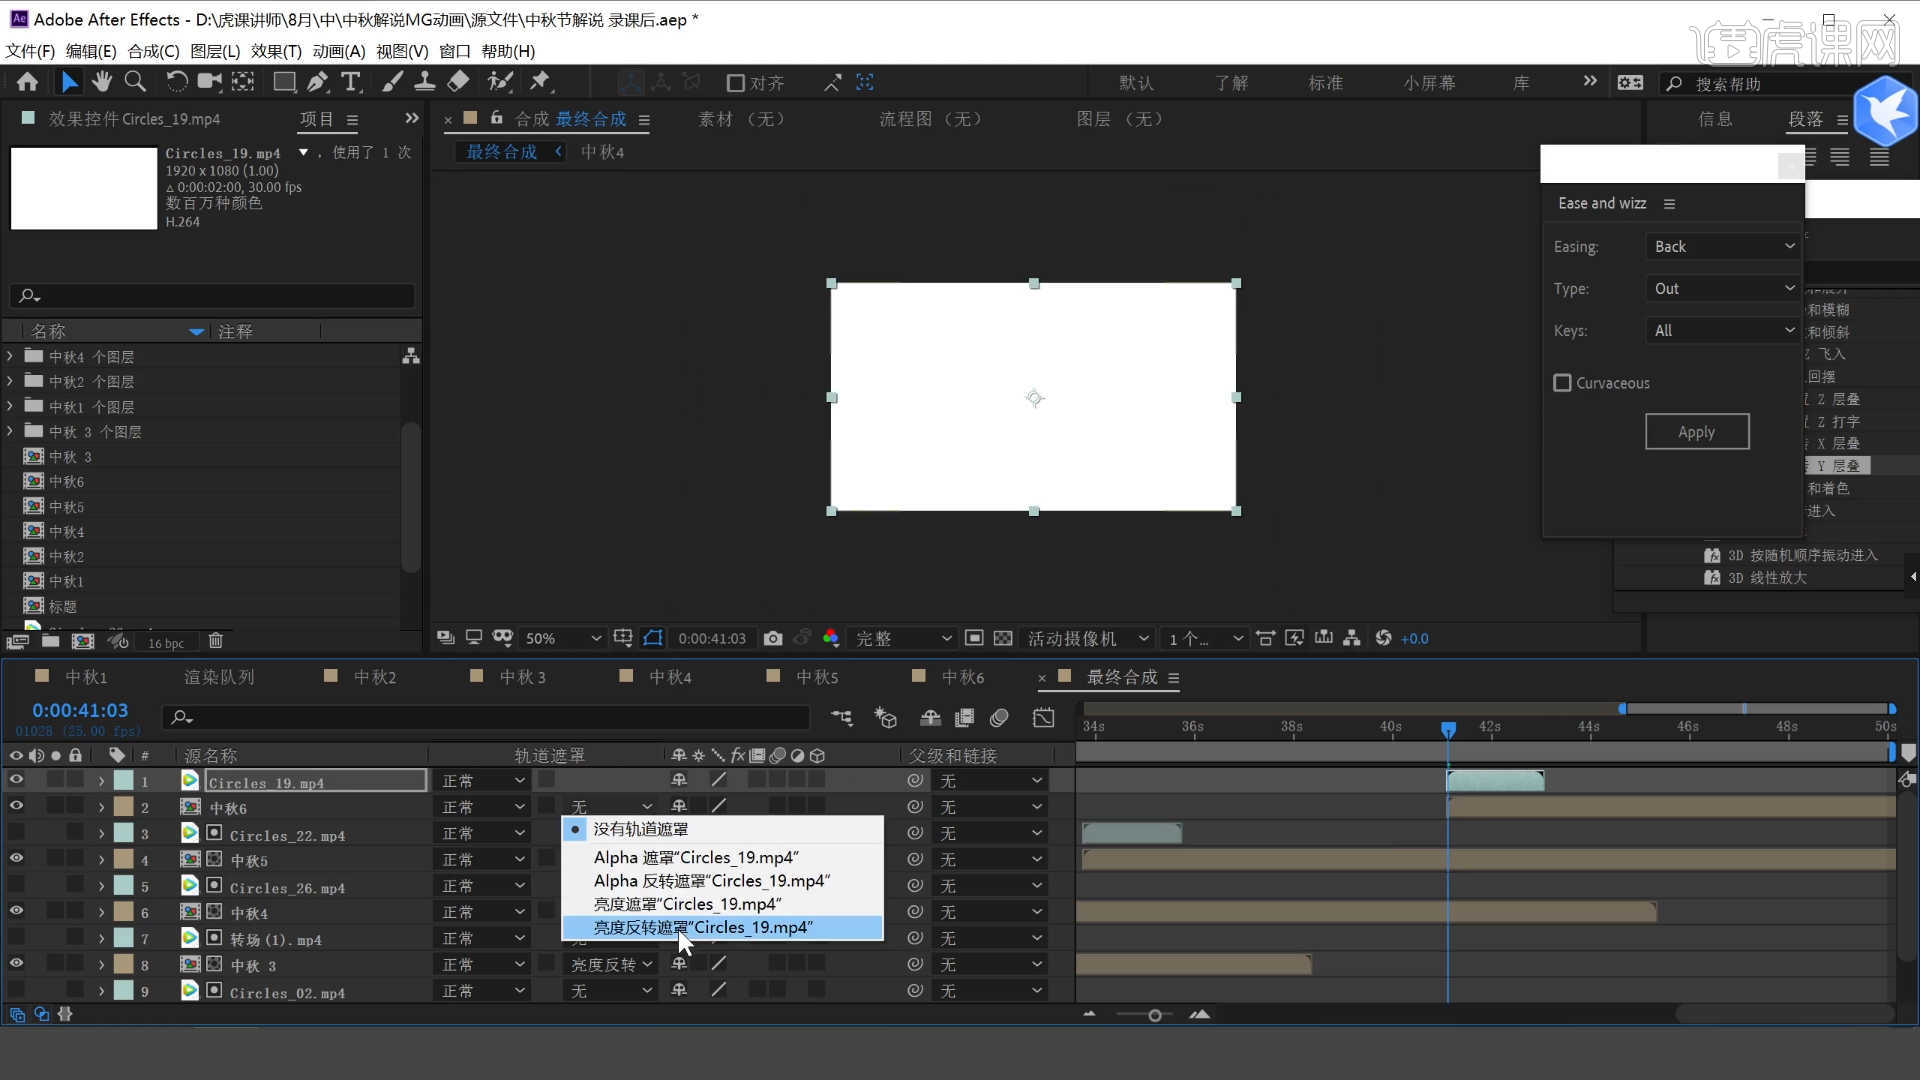Screen dimensions: 1920x1080
Task: Click Apply button in Ease and Wizz panel
Action: coord(1696,430)
